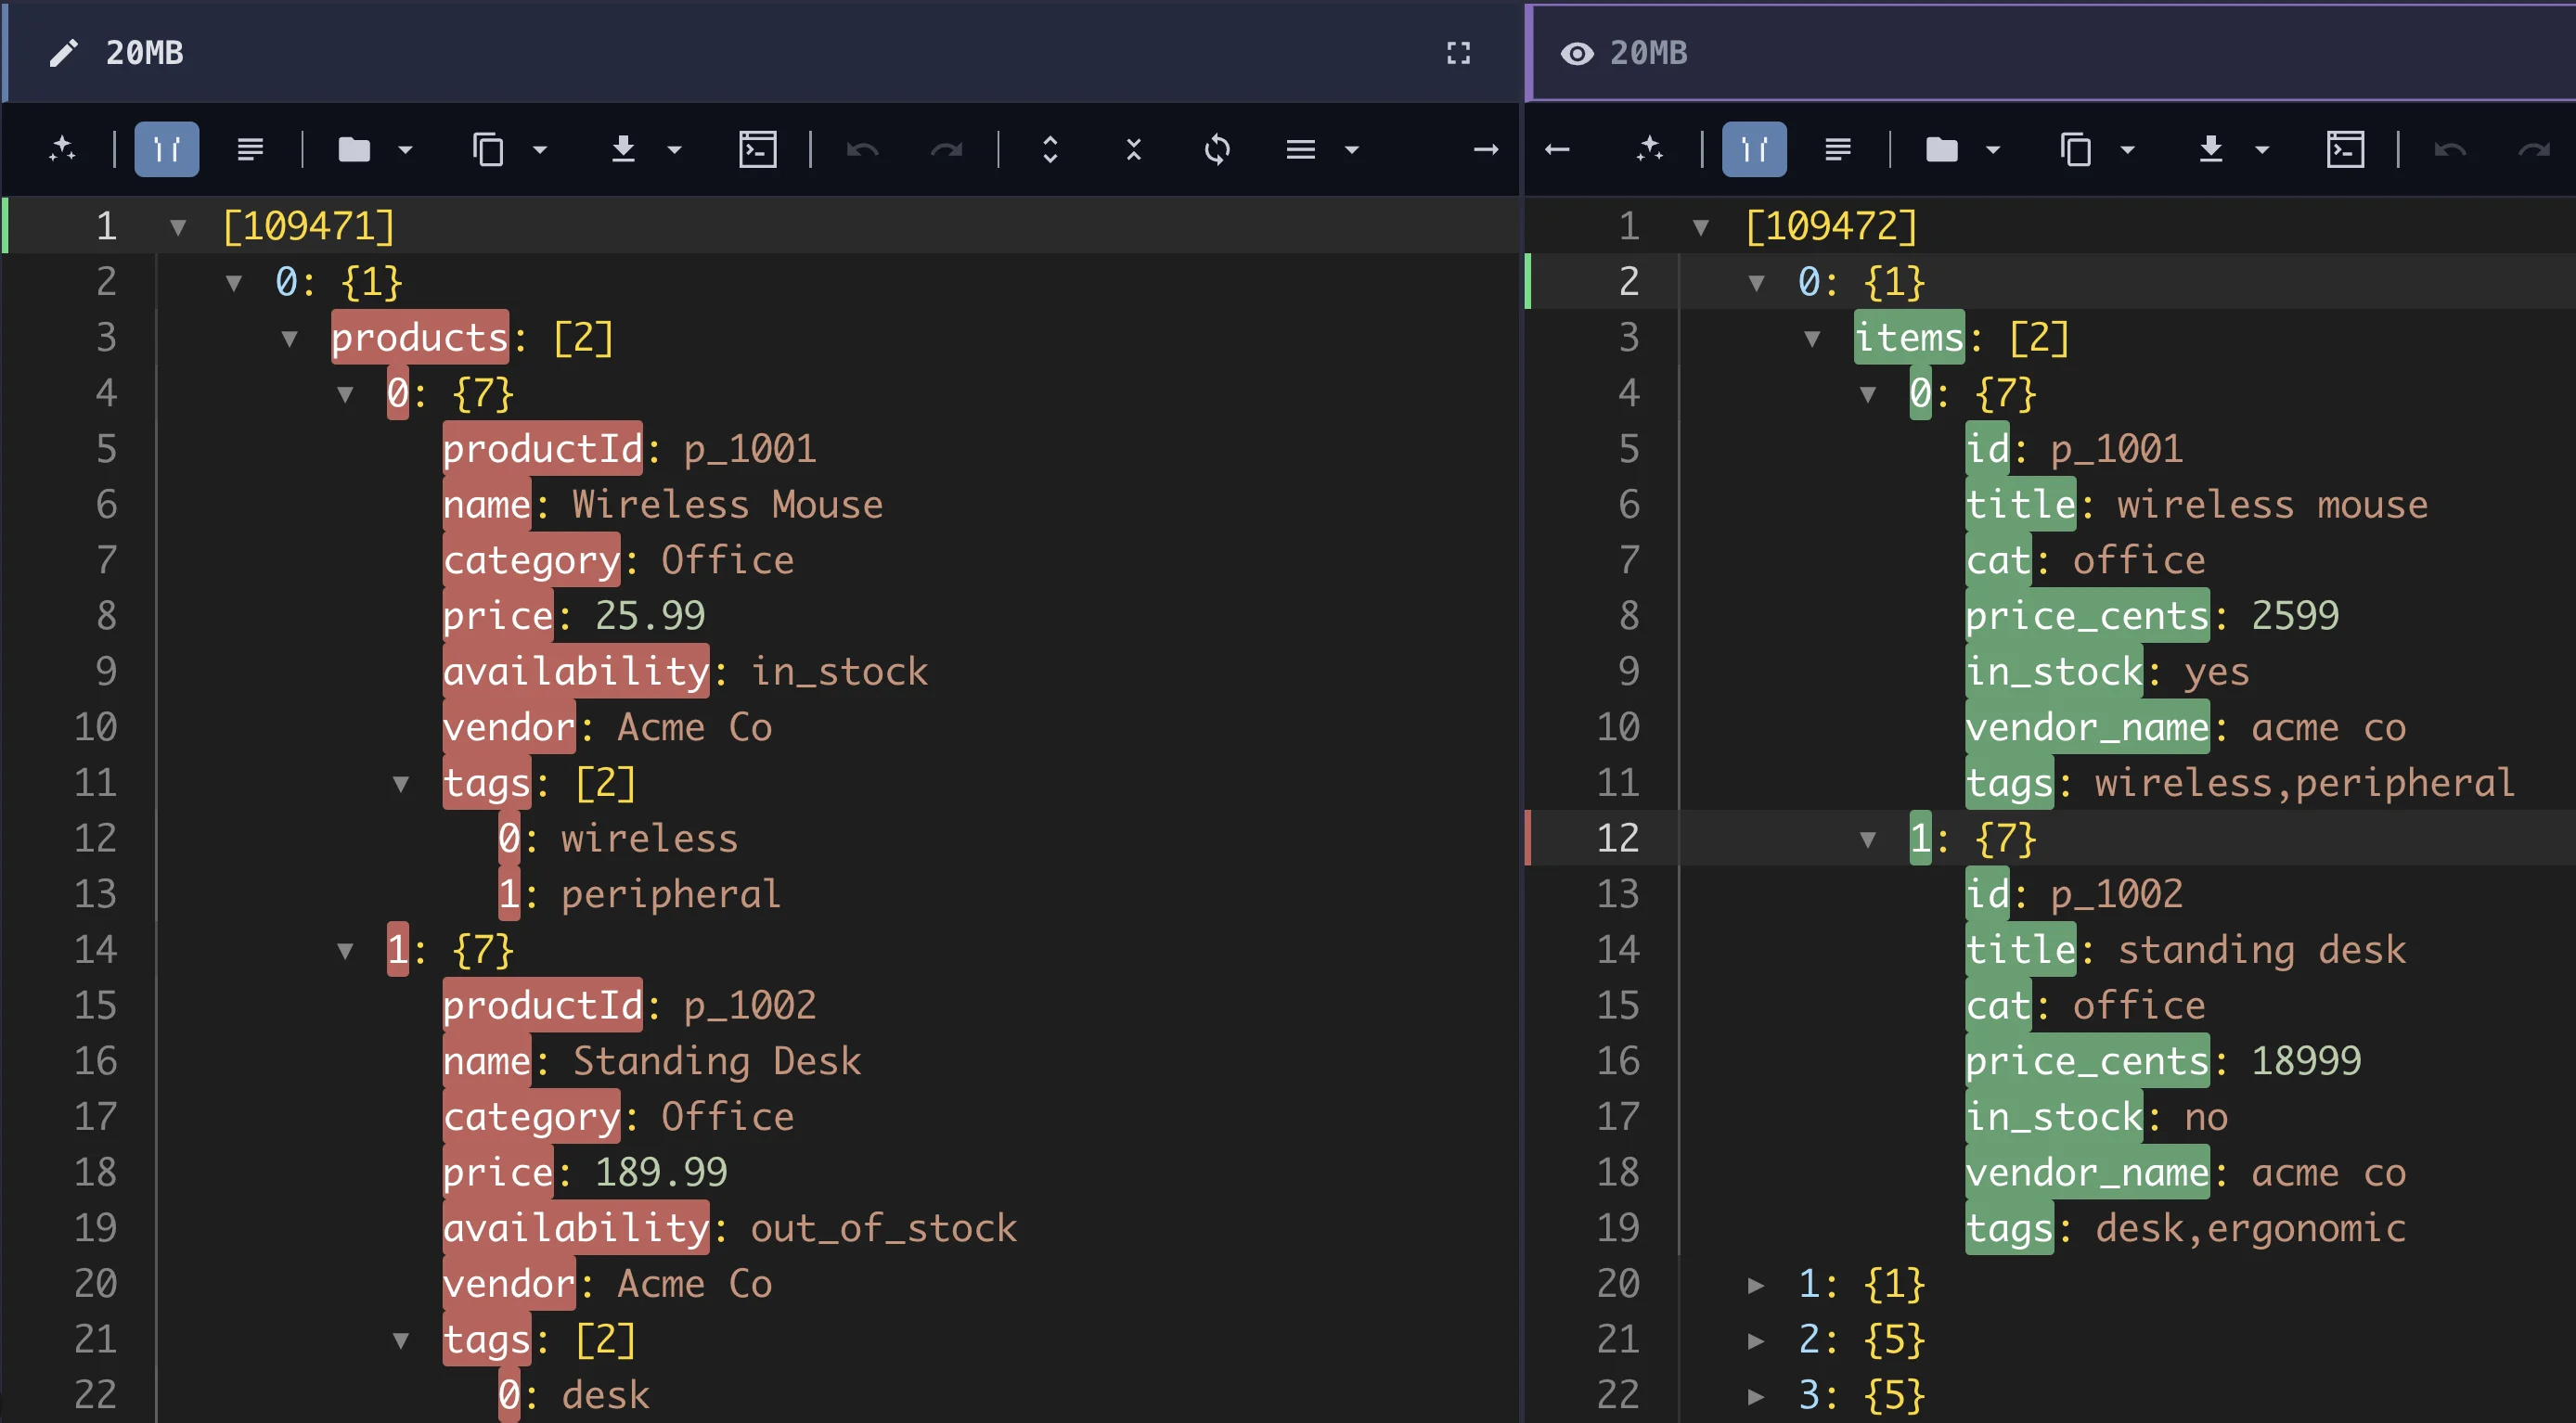Viewport: 2576px width, 1423px height.
Task: Click the refresh/sync icon in left toolbar
Action: click(x=1218, y=150)
